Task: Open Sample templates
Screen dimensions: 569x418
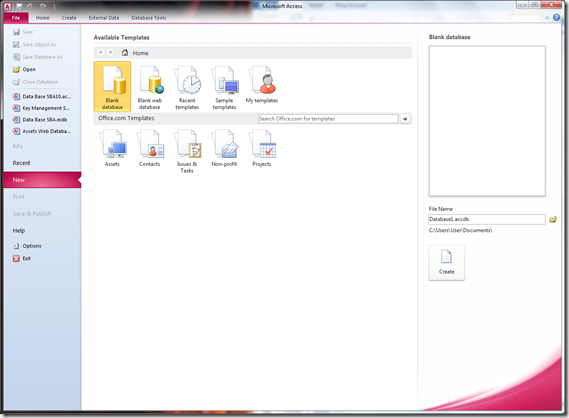Action: 224,87
